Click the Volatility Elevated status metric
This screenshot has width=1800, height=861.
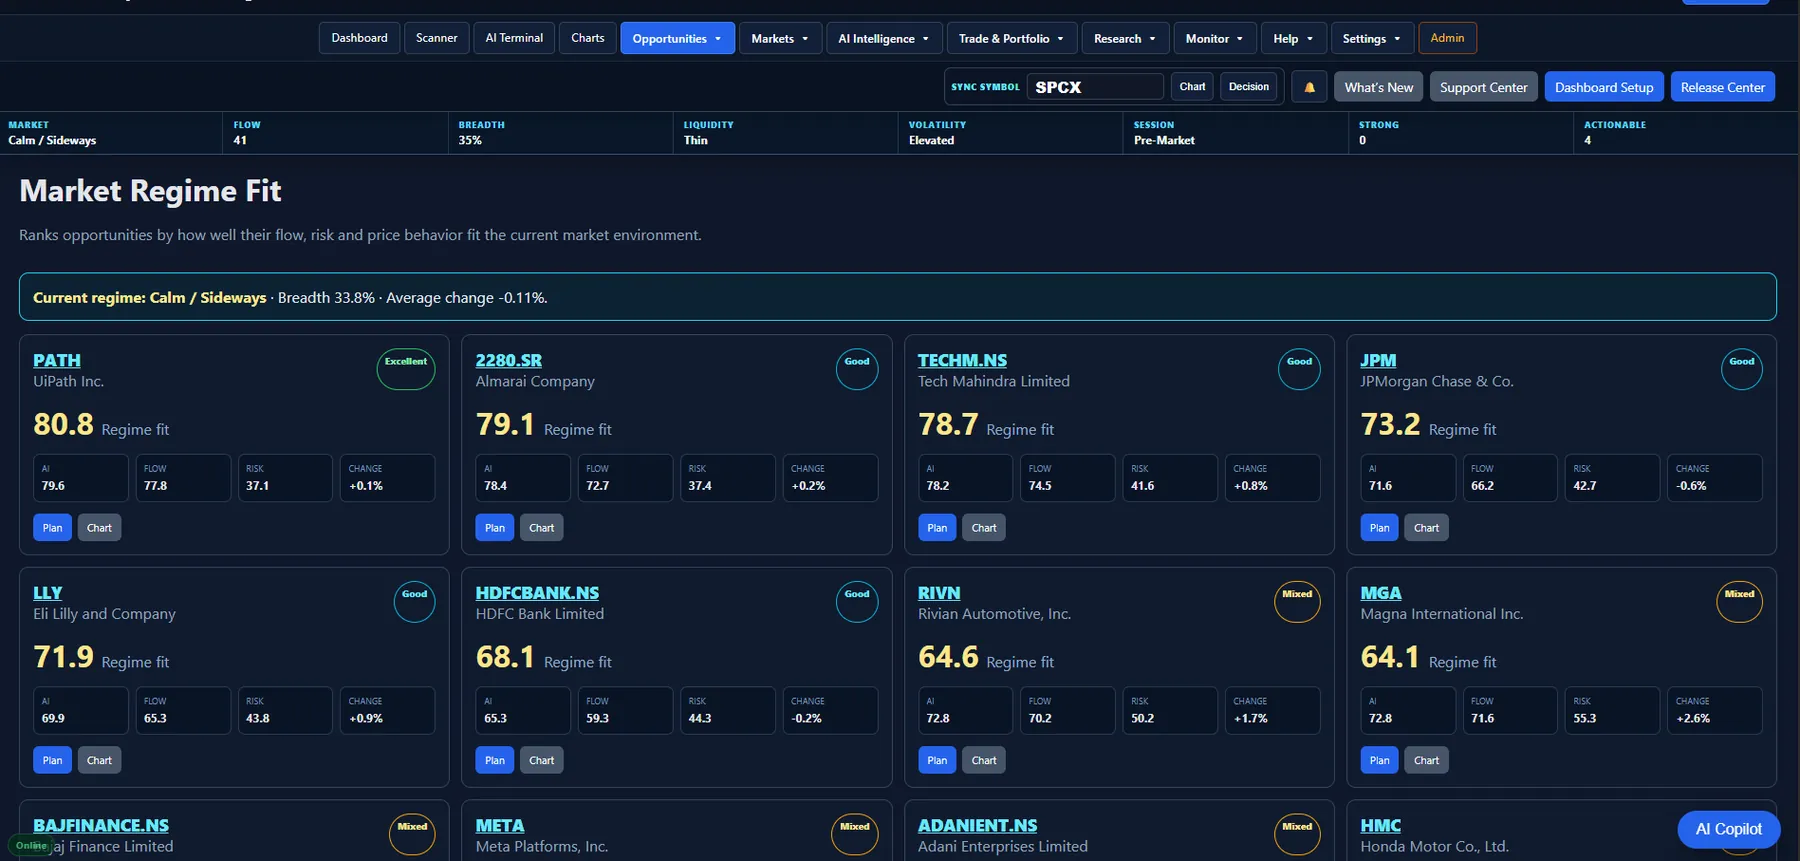coord(1010,133)
